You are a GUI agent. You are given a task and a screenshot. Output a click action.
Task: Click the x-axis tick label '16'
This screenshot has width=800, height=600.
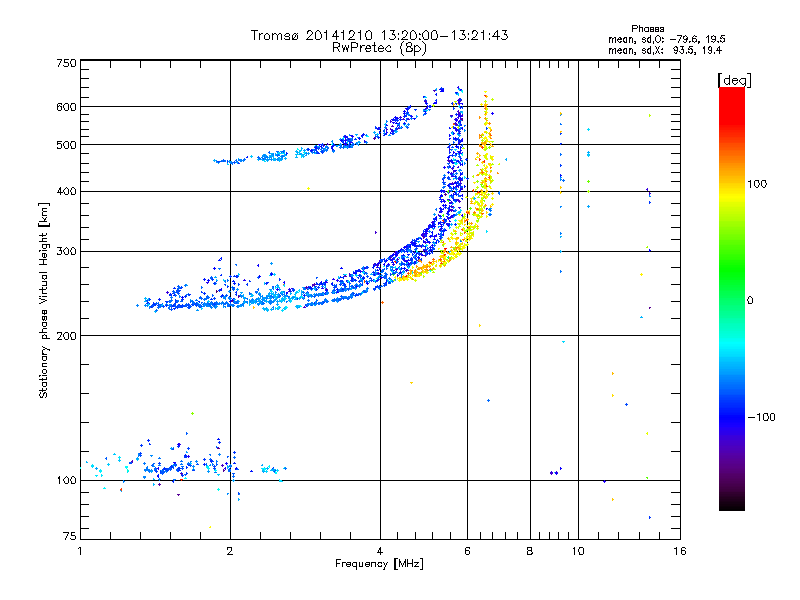pos(680,551)
